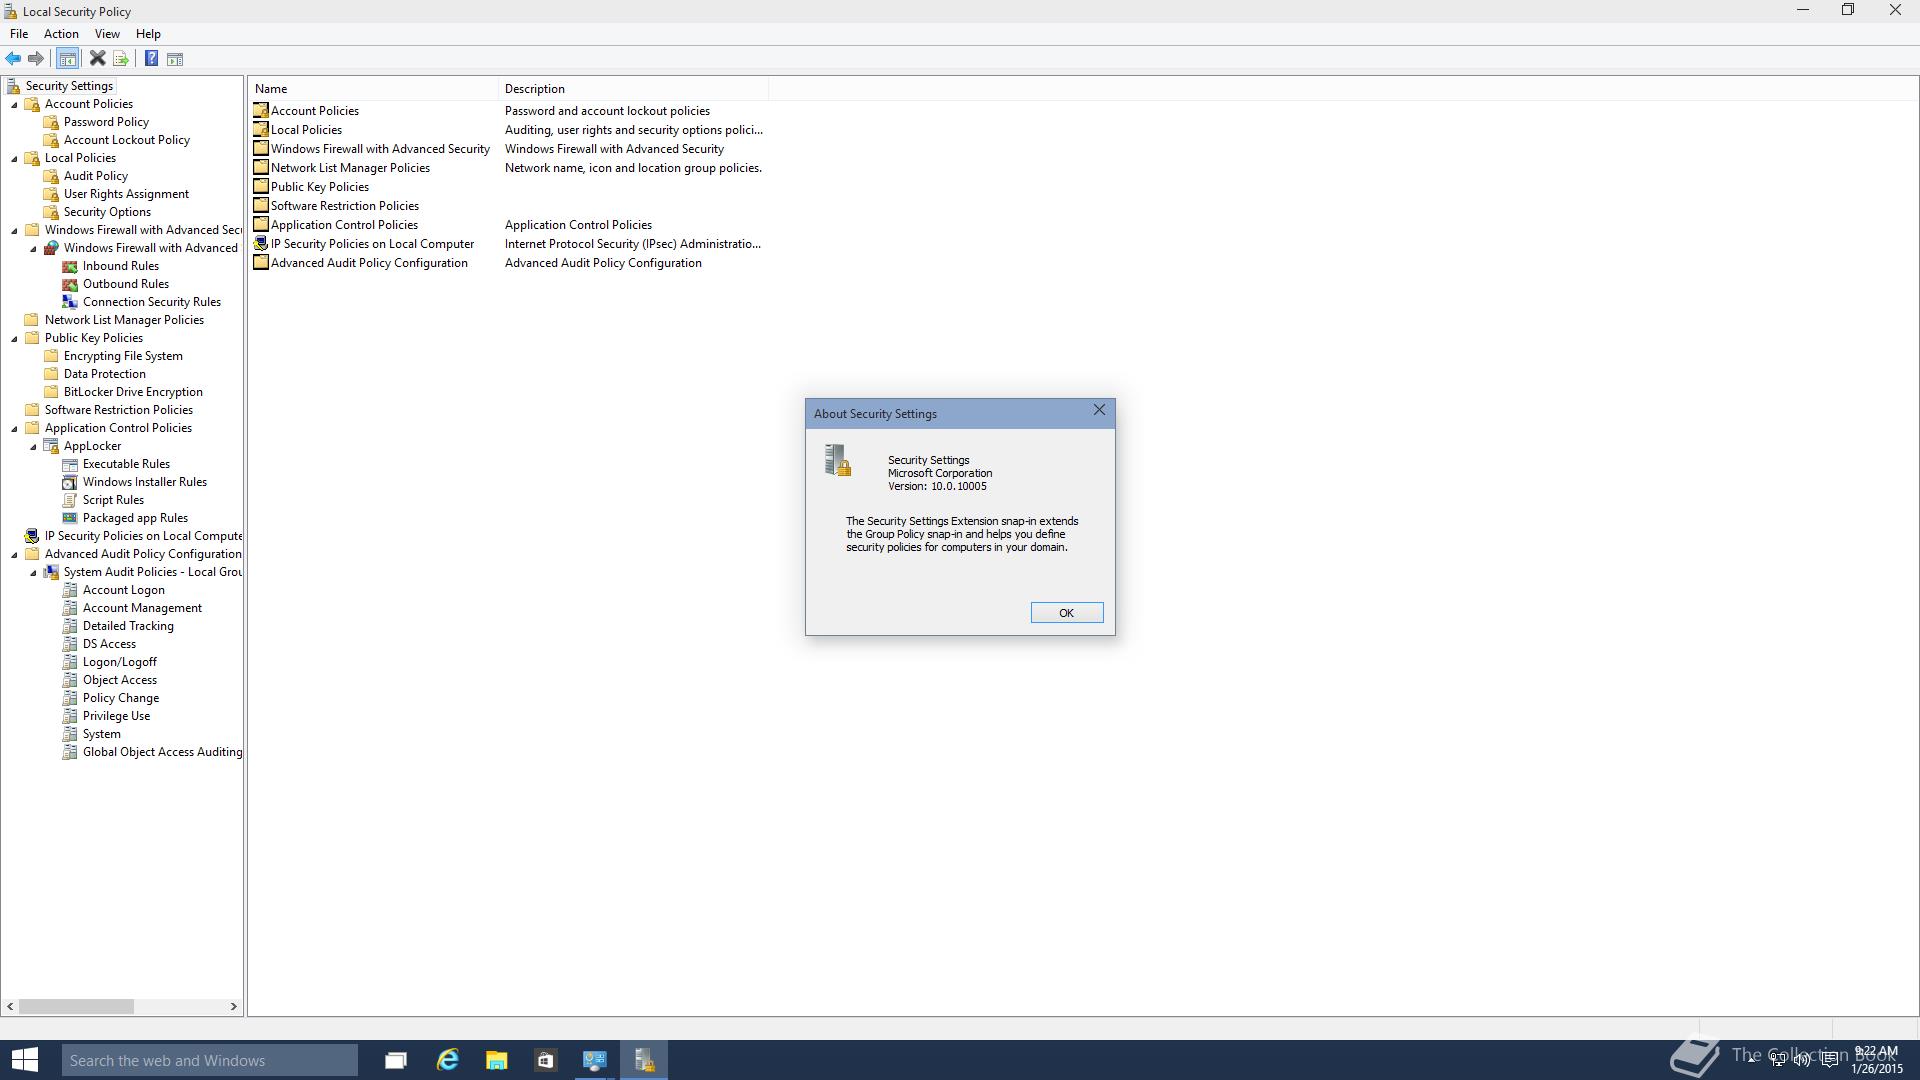Image resolution: width=1920 pixels, height=1080 pixels.
Task: Open Internet Explorer from the taskbar
Action: point(447,1060)
